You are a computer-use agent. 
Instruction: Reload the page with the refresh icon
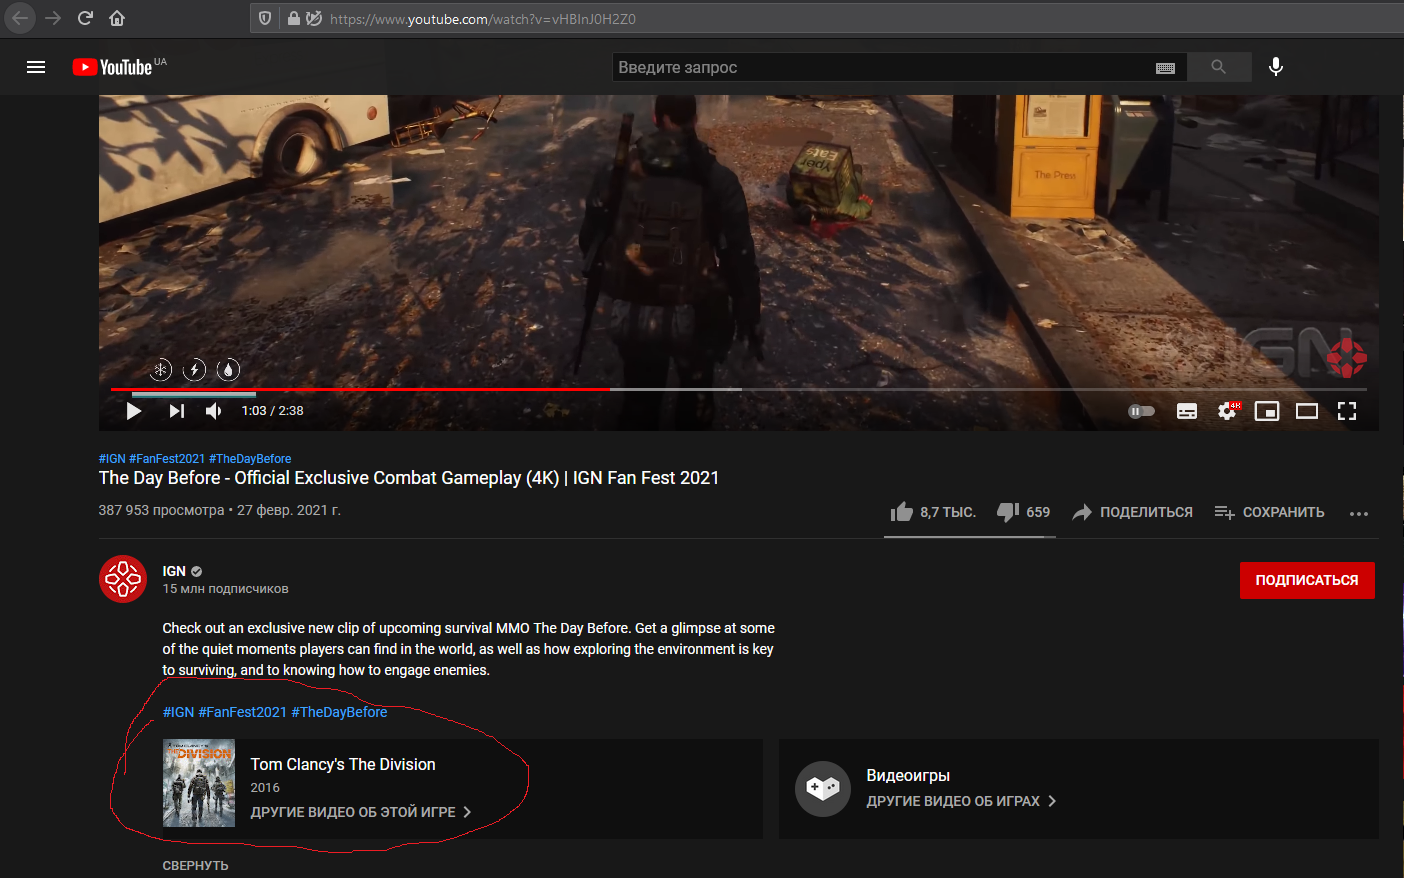(85, 18)
